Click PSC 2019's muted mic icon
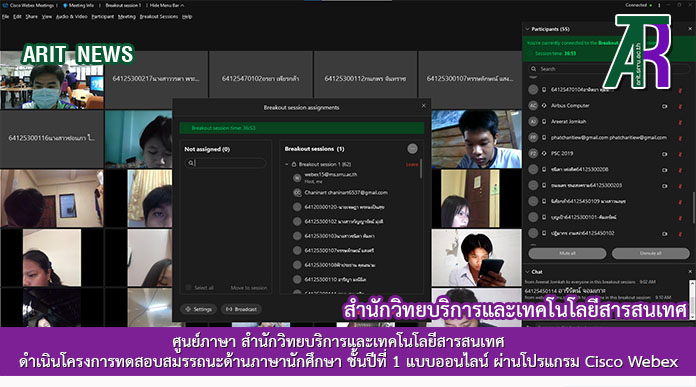 tap(680, 154)
